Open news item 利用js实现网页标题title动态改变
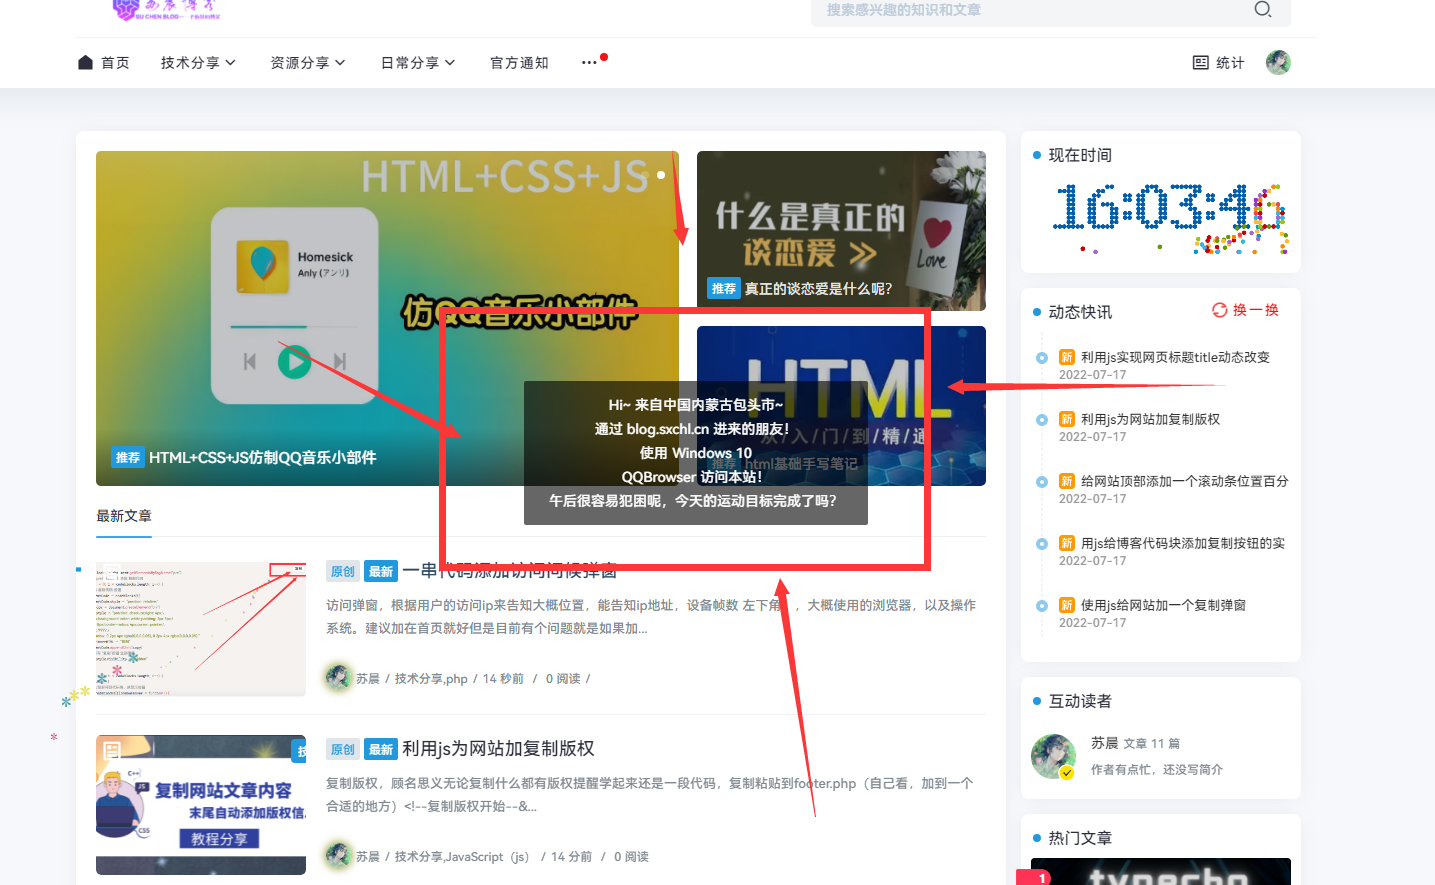Screen dimensions: 1435x885 pyautogui.click(x=1175, y=358)
